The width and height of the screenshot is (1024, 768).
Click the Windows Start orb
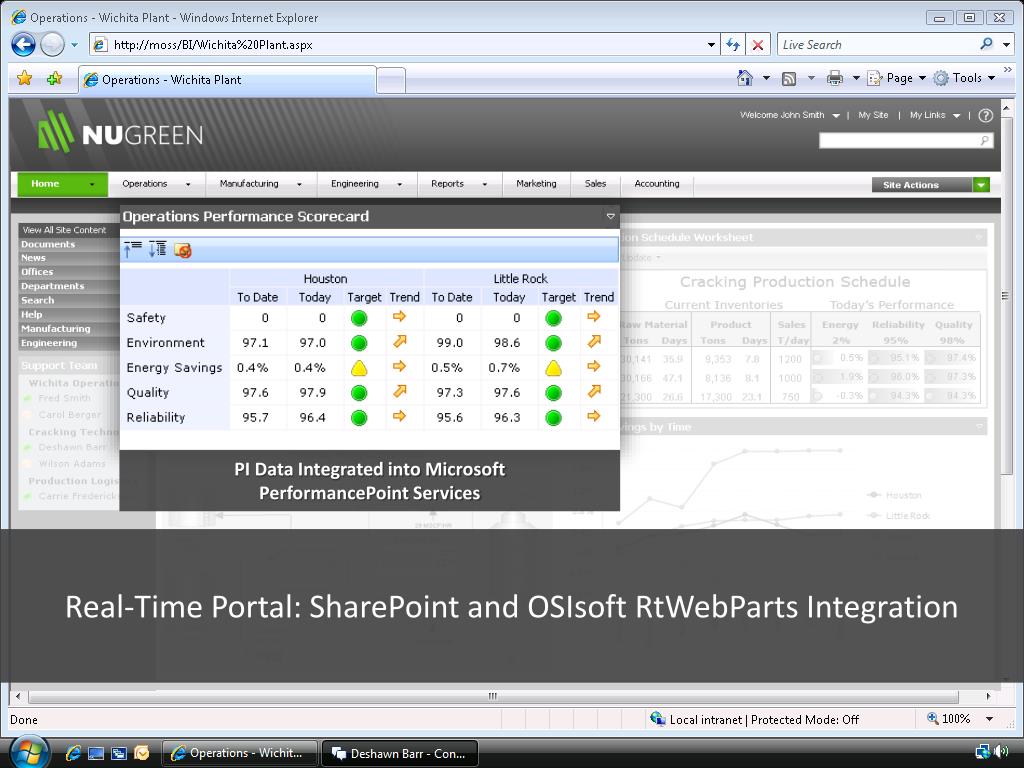(29, 752)
